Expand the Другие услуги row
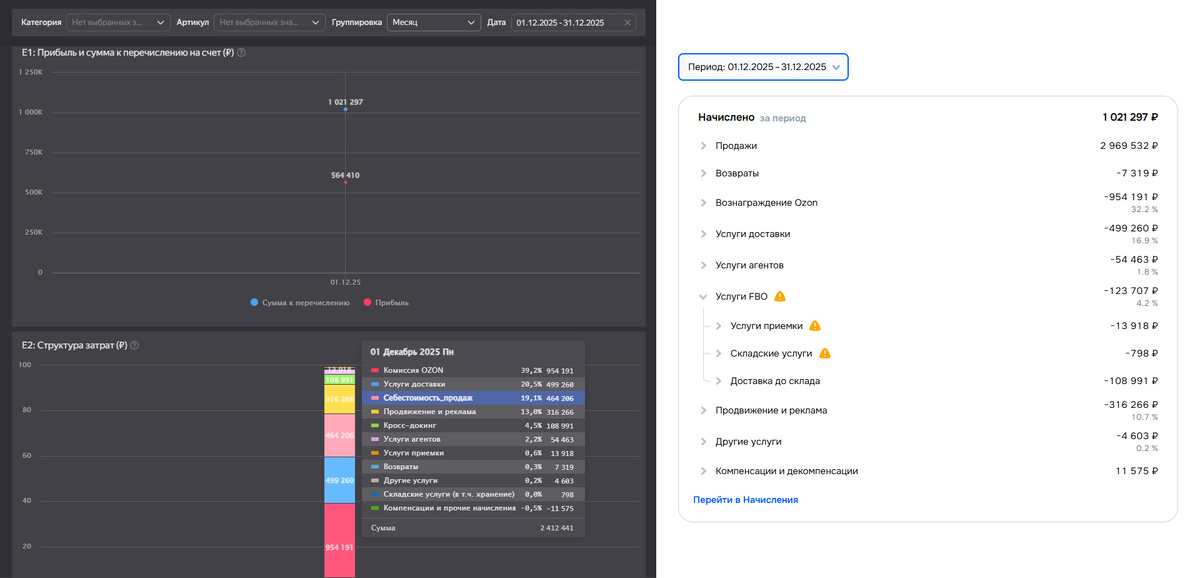 click(x=704, y=441)
